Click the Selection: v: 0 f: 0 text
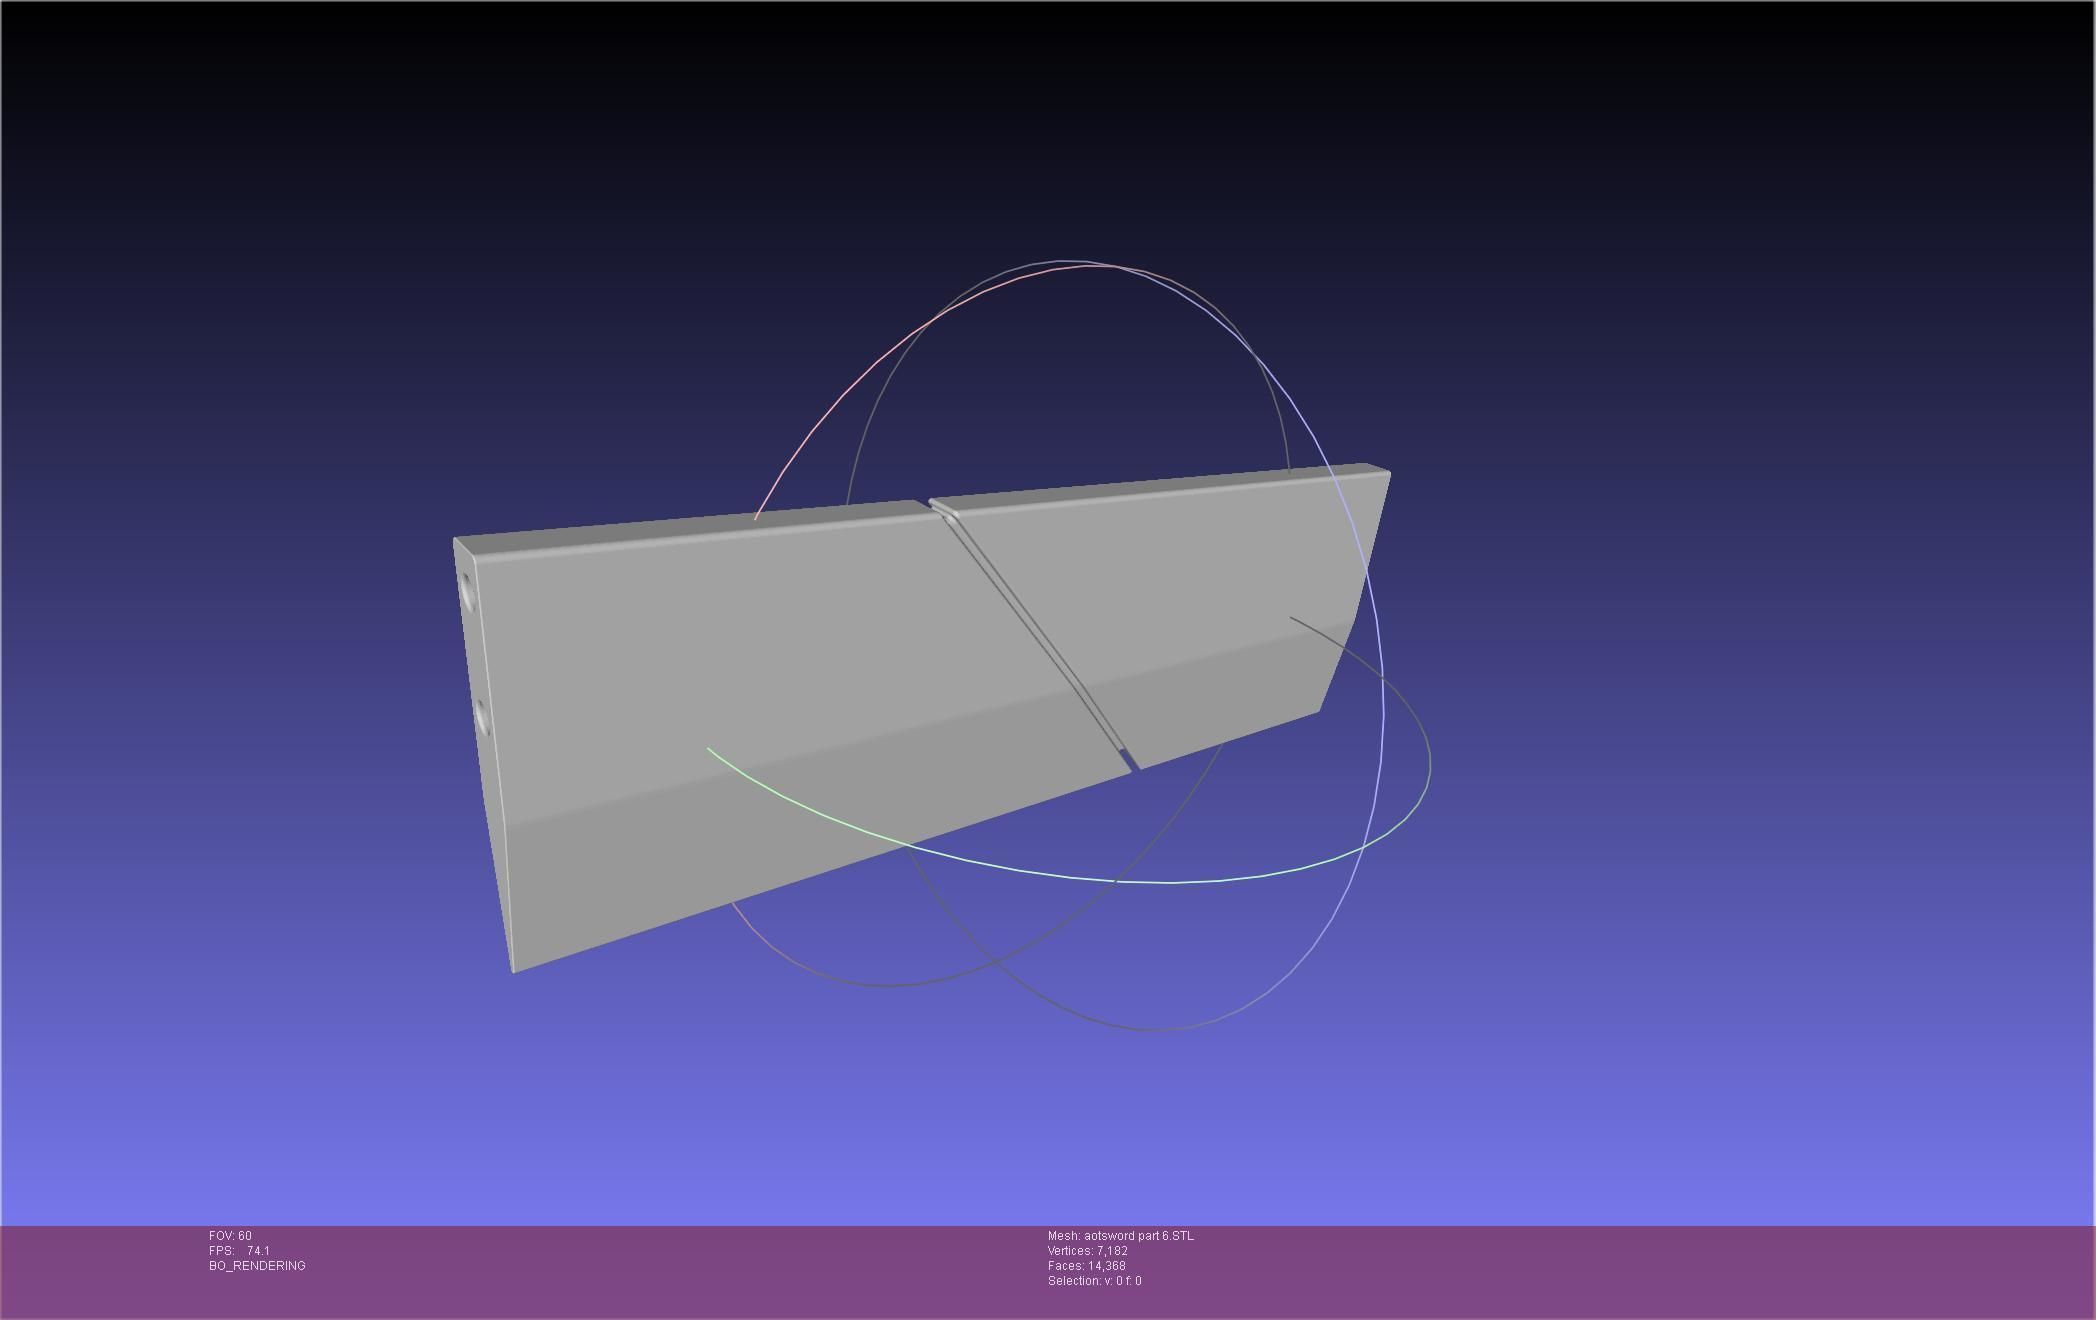Screen dimensions: 2096x1320 point(1094,1281)
